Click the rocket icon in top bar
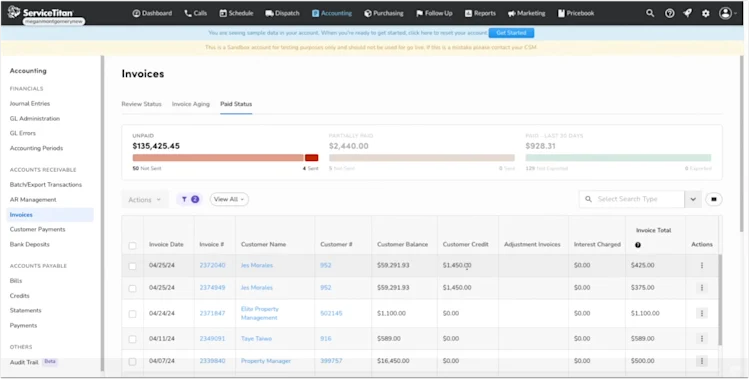The image size is (749, 379). click(687, 13)
